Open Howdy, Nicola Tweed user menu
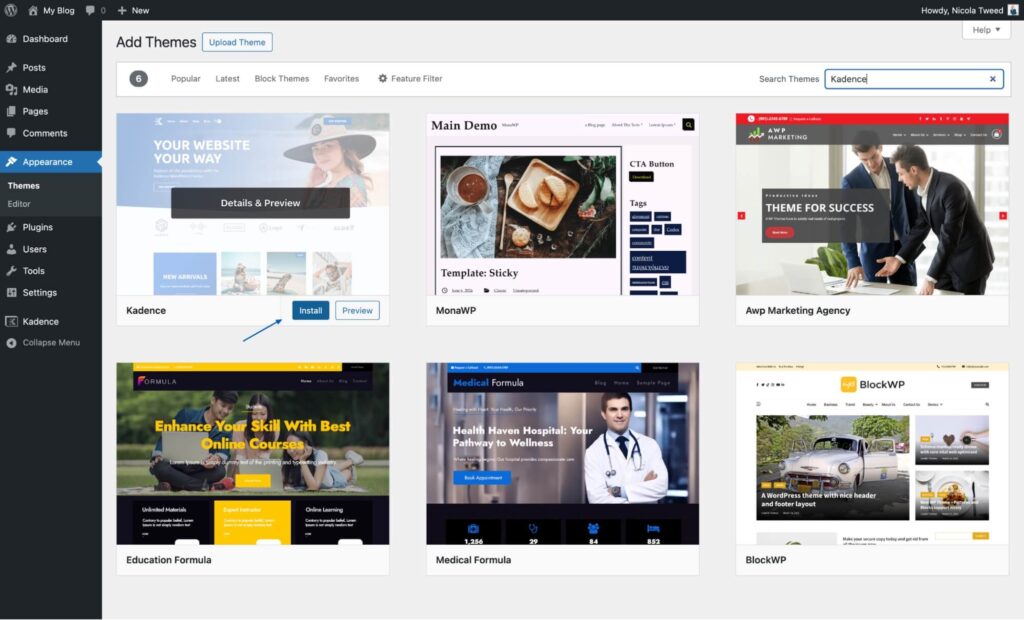Image resolution: width=1024 pixels, height=620 pixels. tap(968, 10)
